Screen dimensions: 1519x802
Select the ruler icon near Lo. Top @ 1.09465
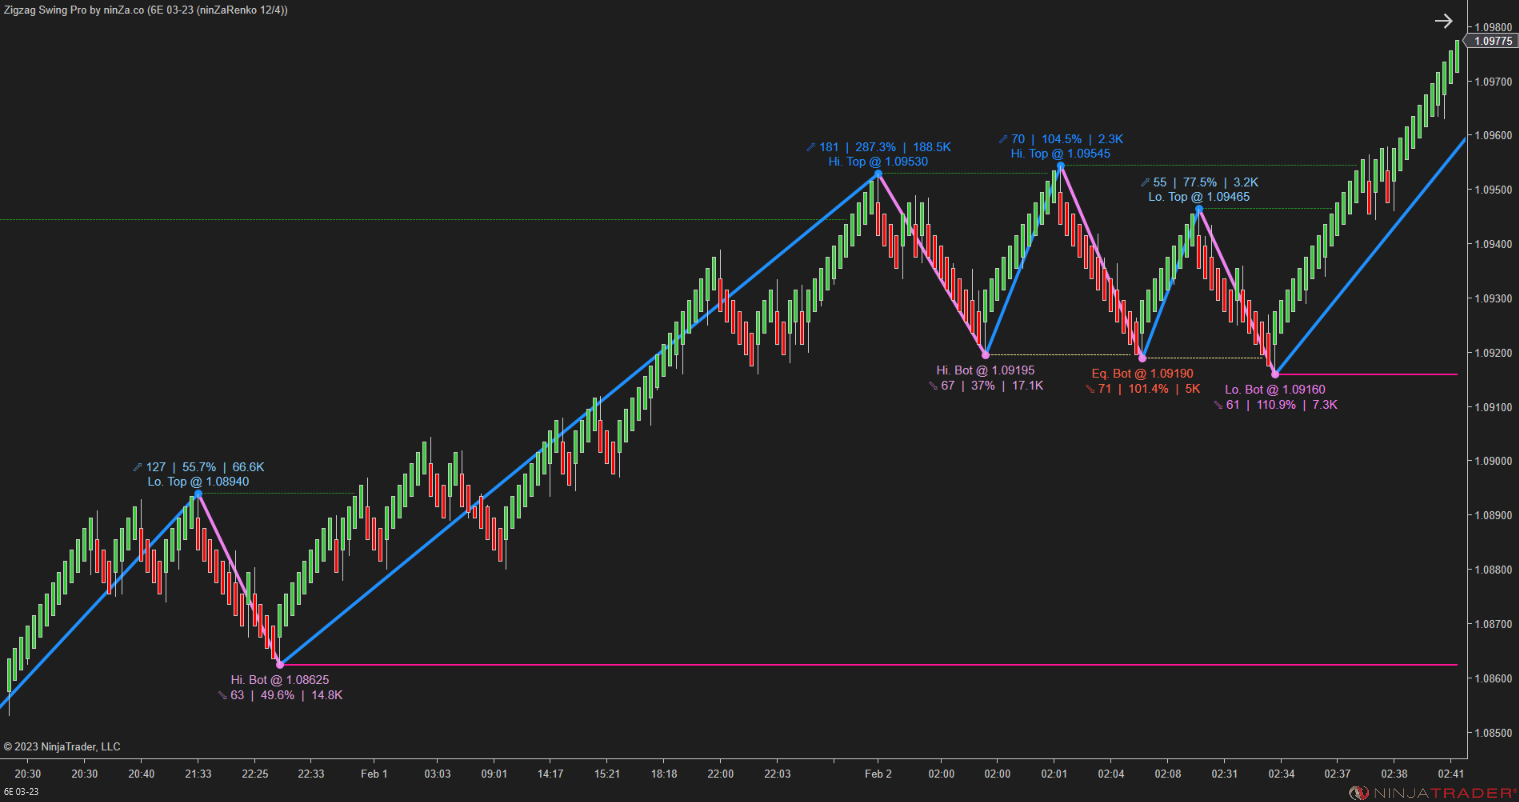pos(1145,182)
